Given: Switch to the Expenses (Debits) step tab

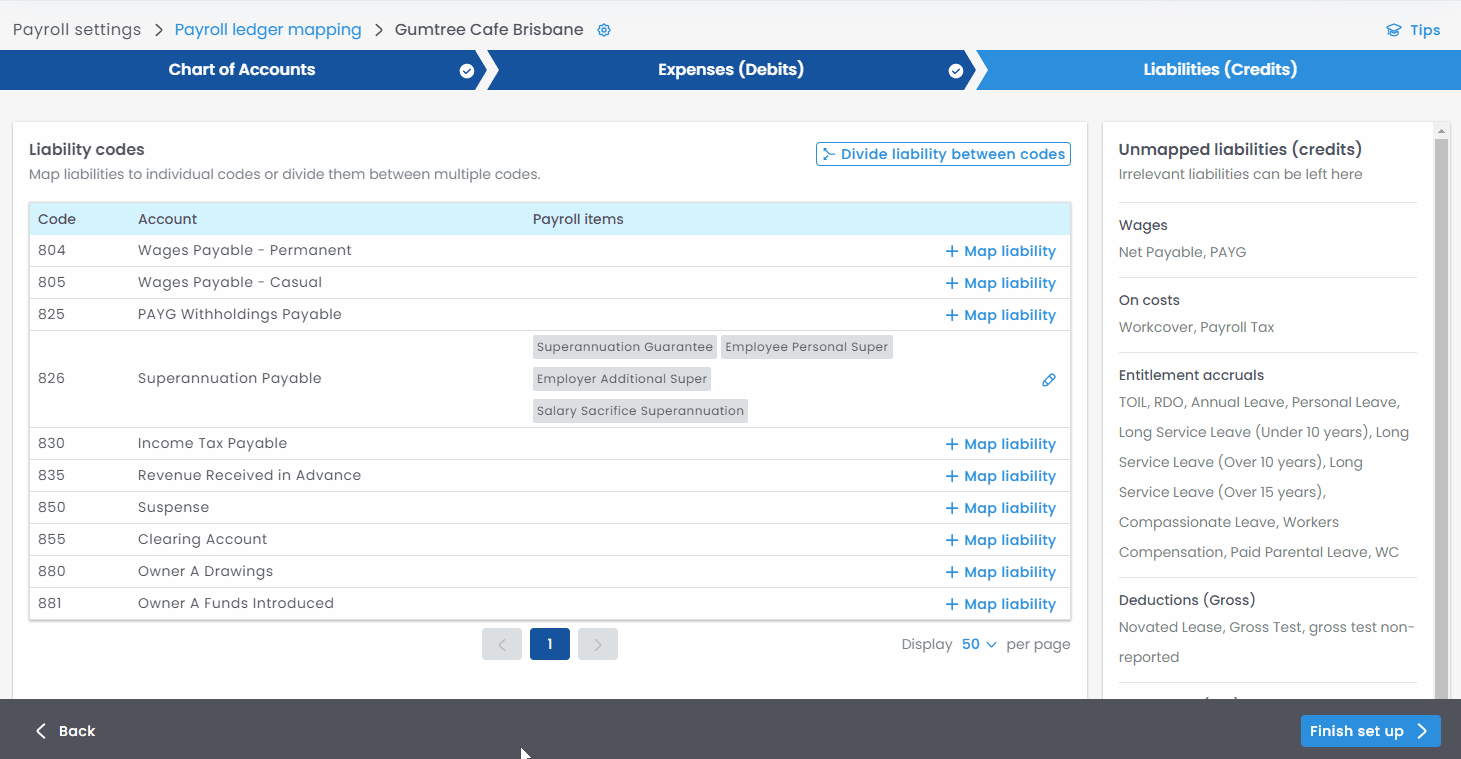Looking at the screenshot, I should 730,70.
